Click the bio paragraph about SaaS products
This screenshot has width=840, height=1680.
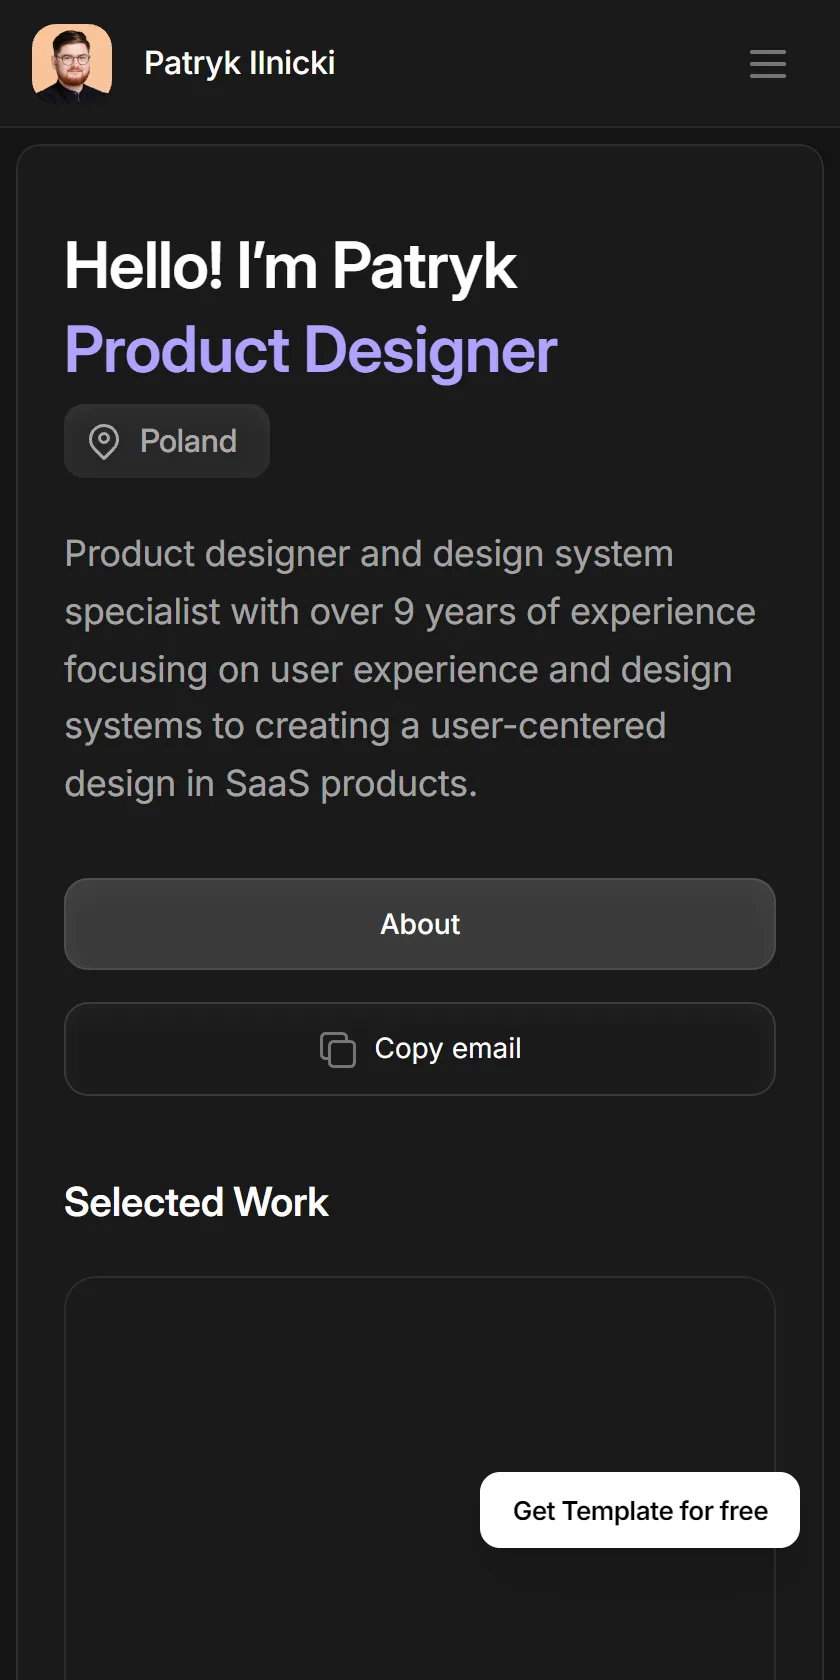(410, 669)
